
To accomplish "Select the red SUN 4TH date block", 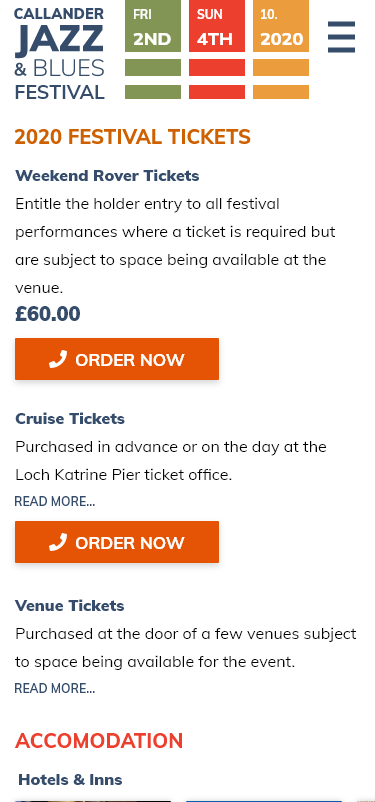I will (217, 26).
